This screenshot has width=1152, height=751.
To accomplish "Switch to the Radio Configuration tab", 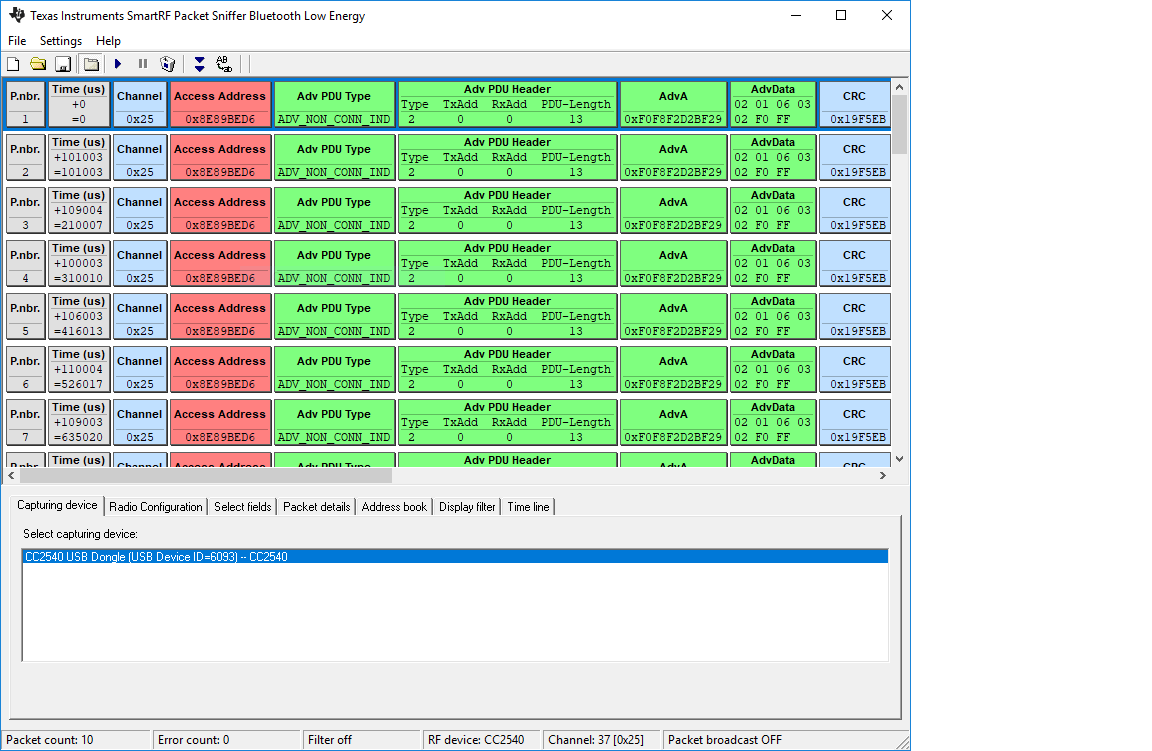I will [x=156, y=506].
